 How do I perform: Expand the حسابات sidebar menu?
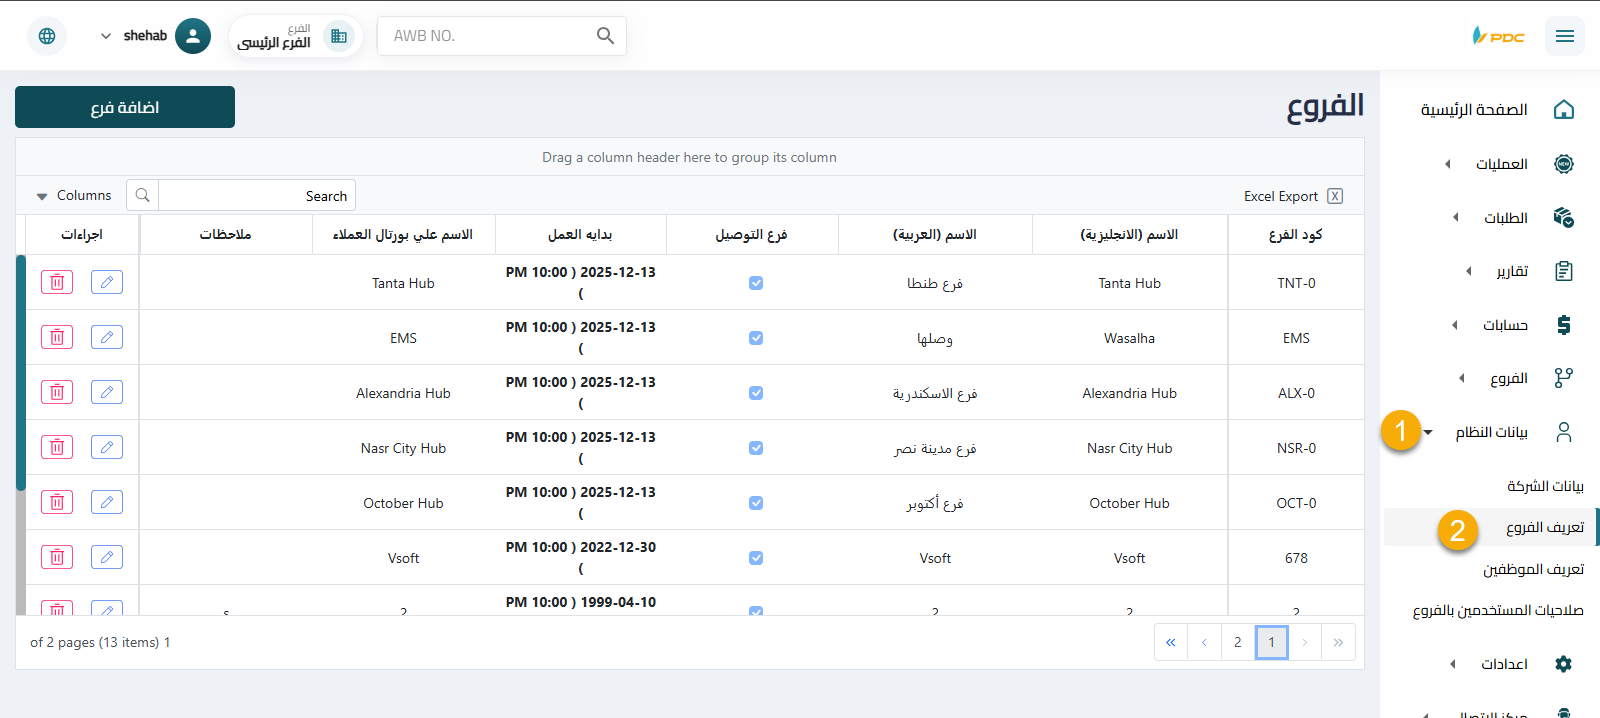[x=1455, y=325]
